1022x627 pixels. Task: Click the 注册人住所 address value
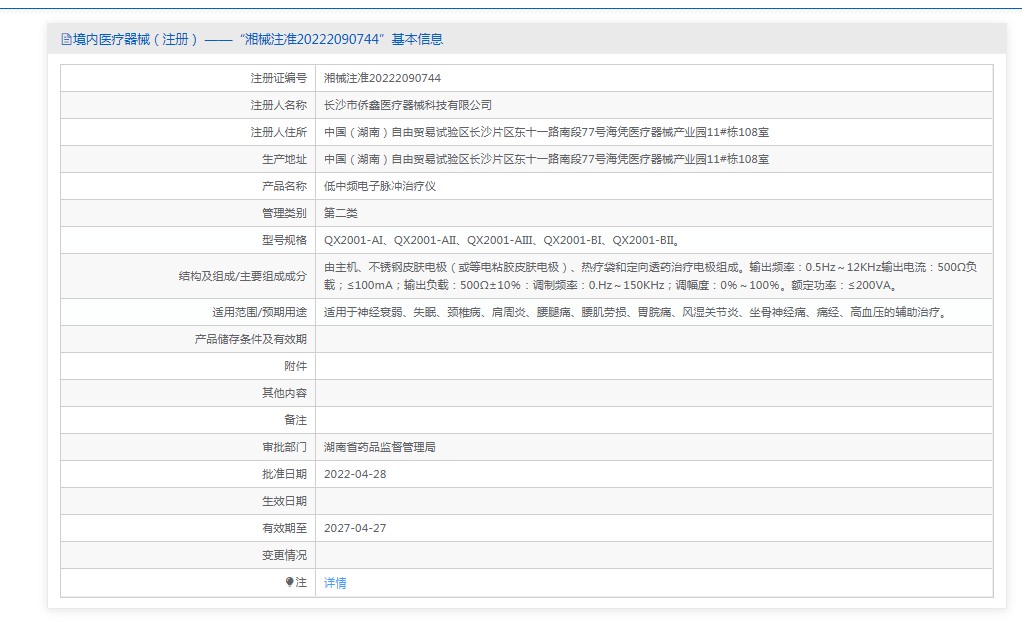pos(546,132)
